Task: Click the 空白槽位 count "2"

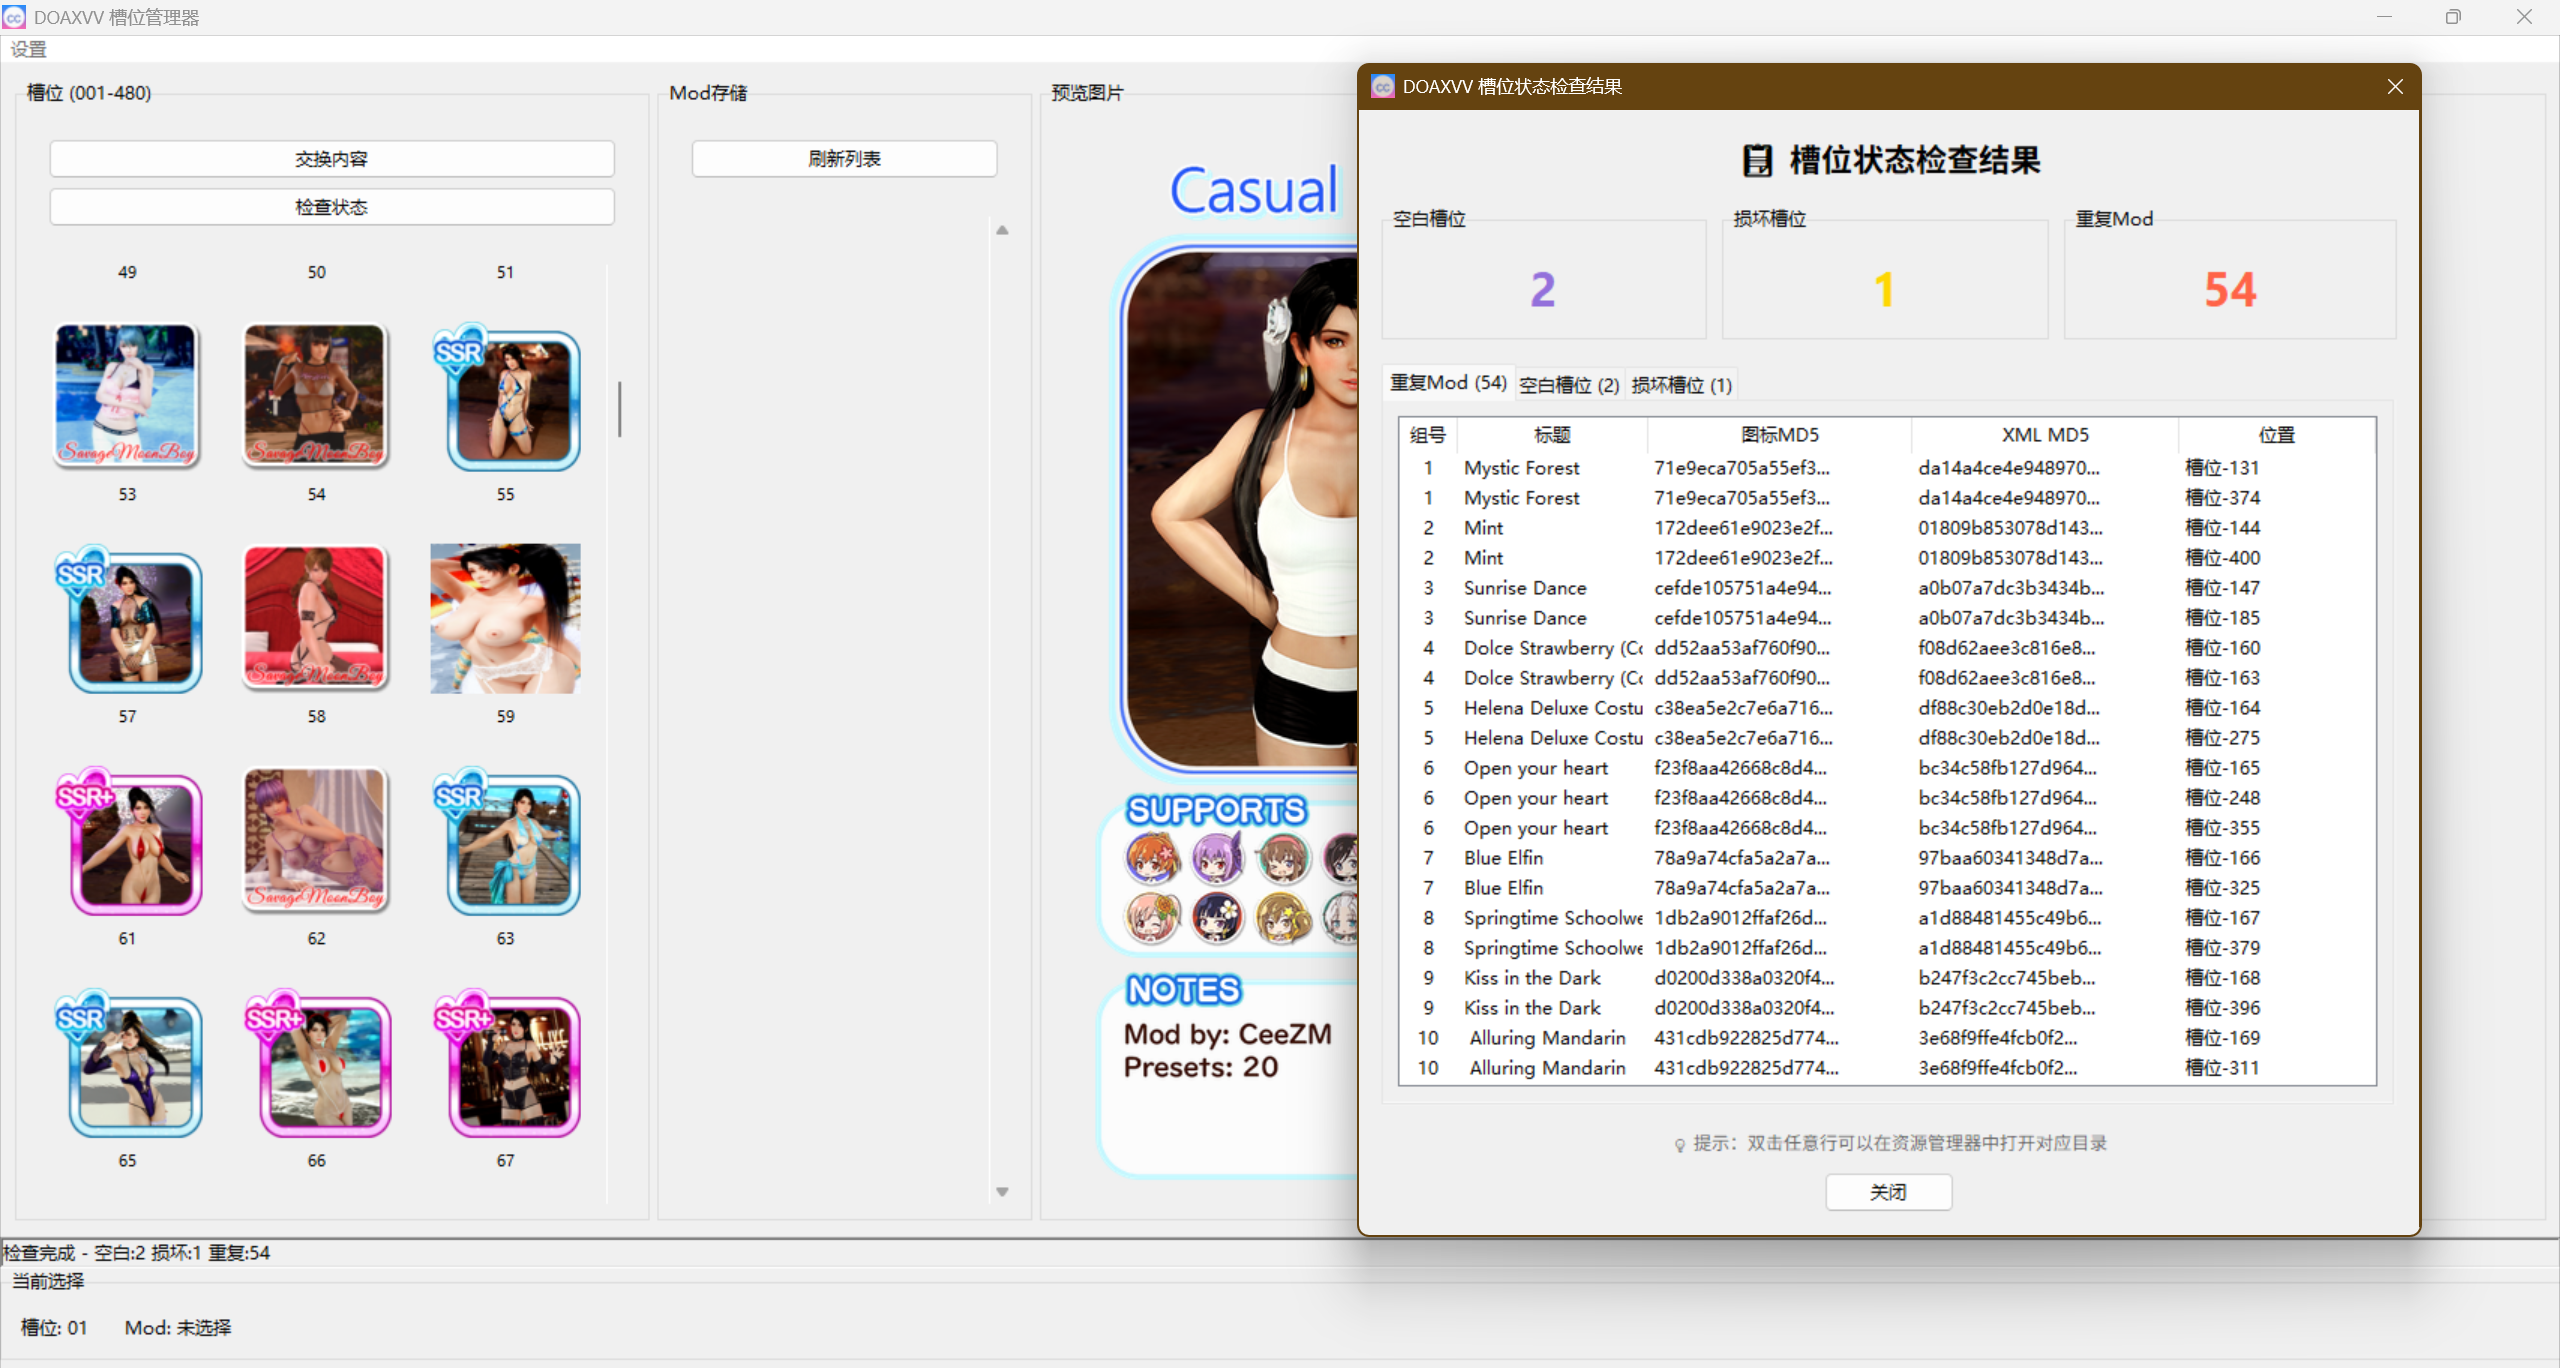Action: [1543, 290]
